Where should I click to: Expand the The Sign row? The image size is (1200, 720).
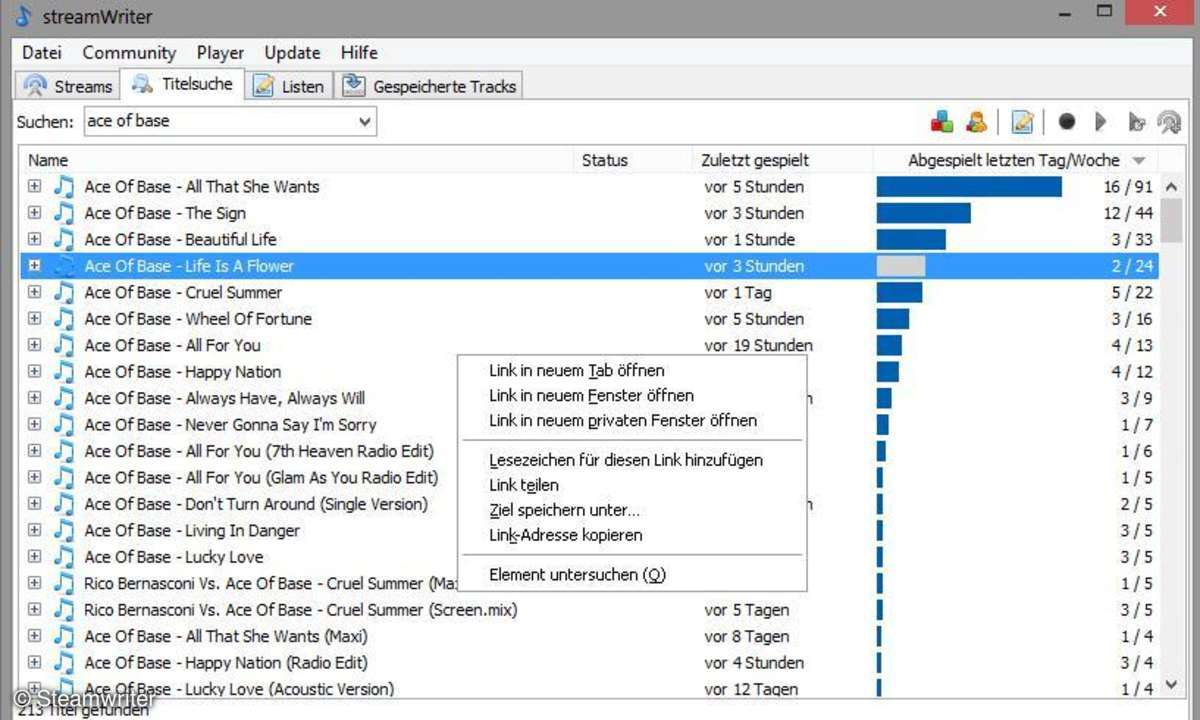pos(34,213)
